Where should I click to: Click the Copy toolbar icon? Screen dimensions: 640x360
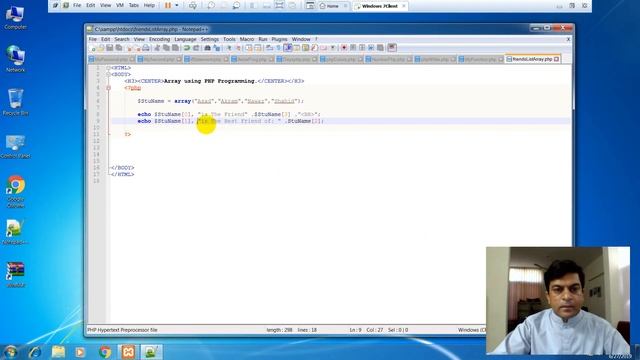pyautogui.click(x=166, y=48)
